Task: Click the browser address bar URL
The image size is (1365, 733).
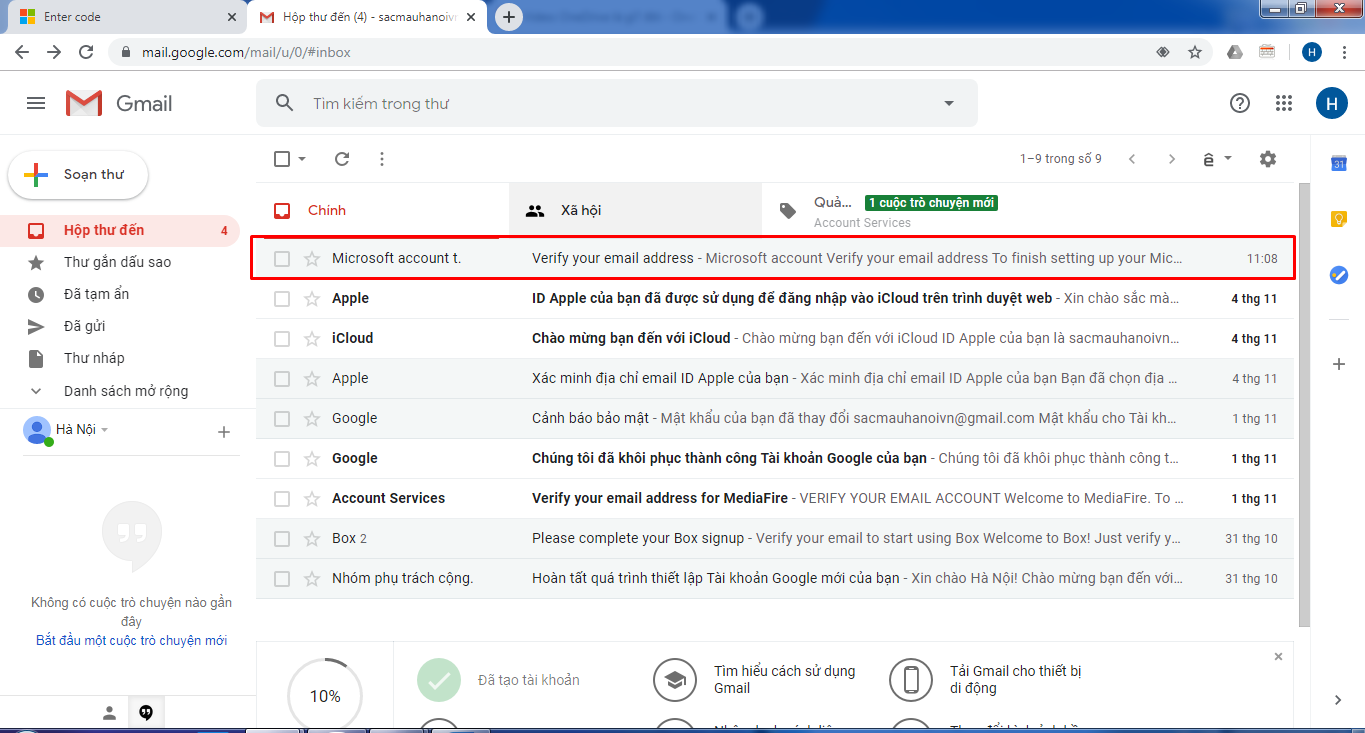Action: click(x=248, y=52)
